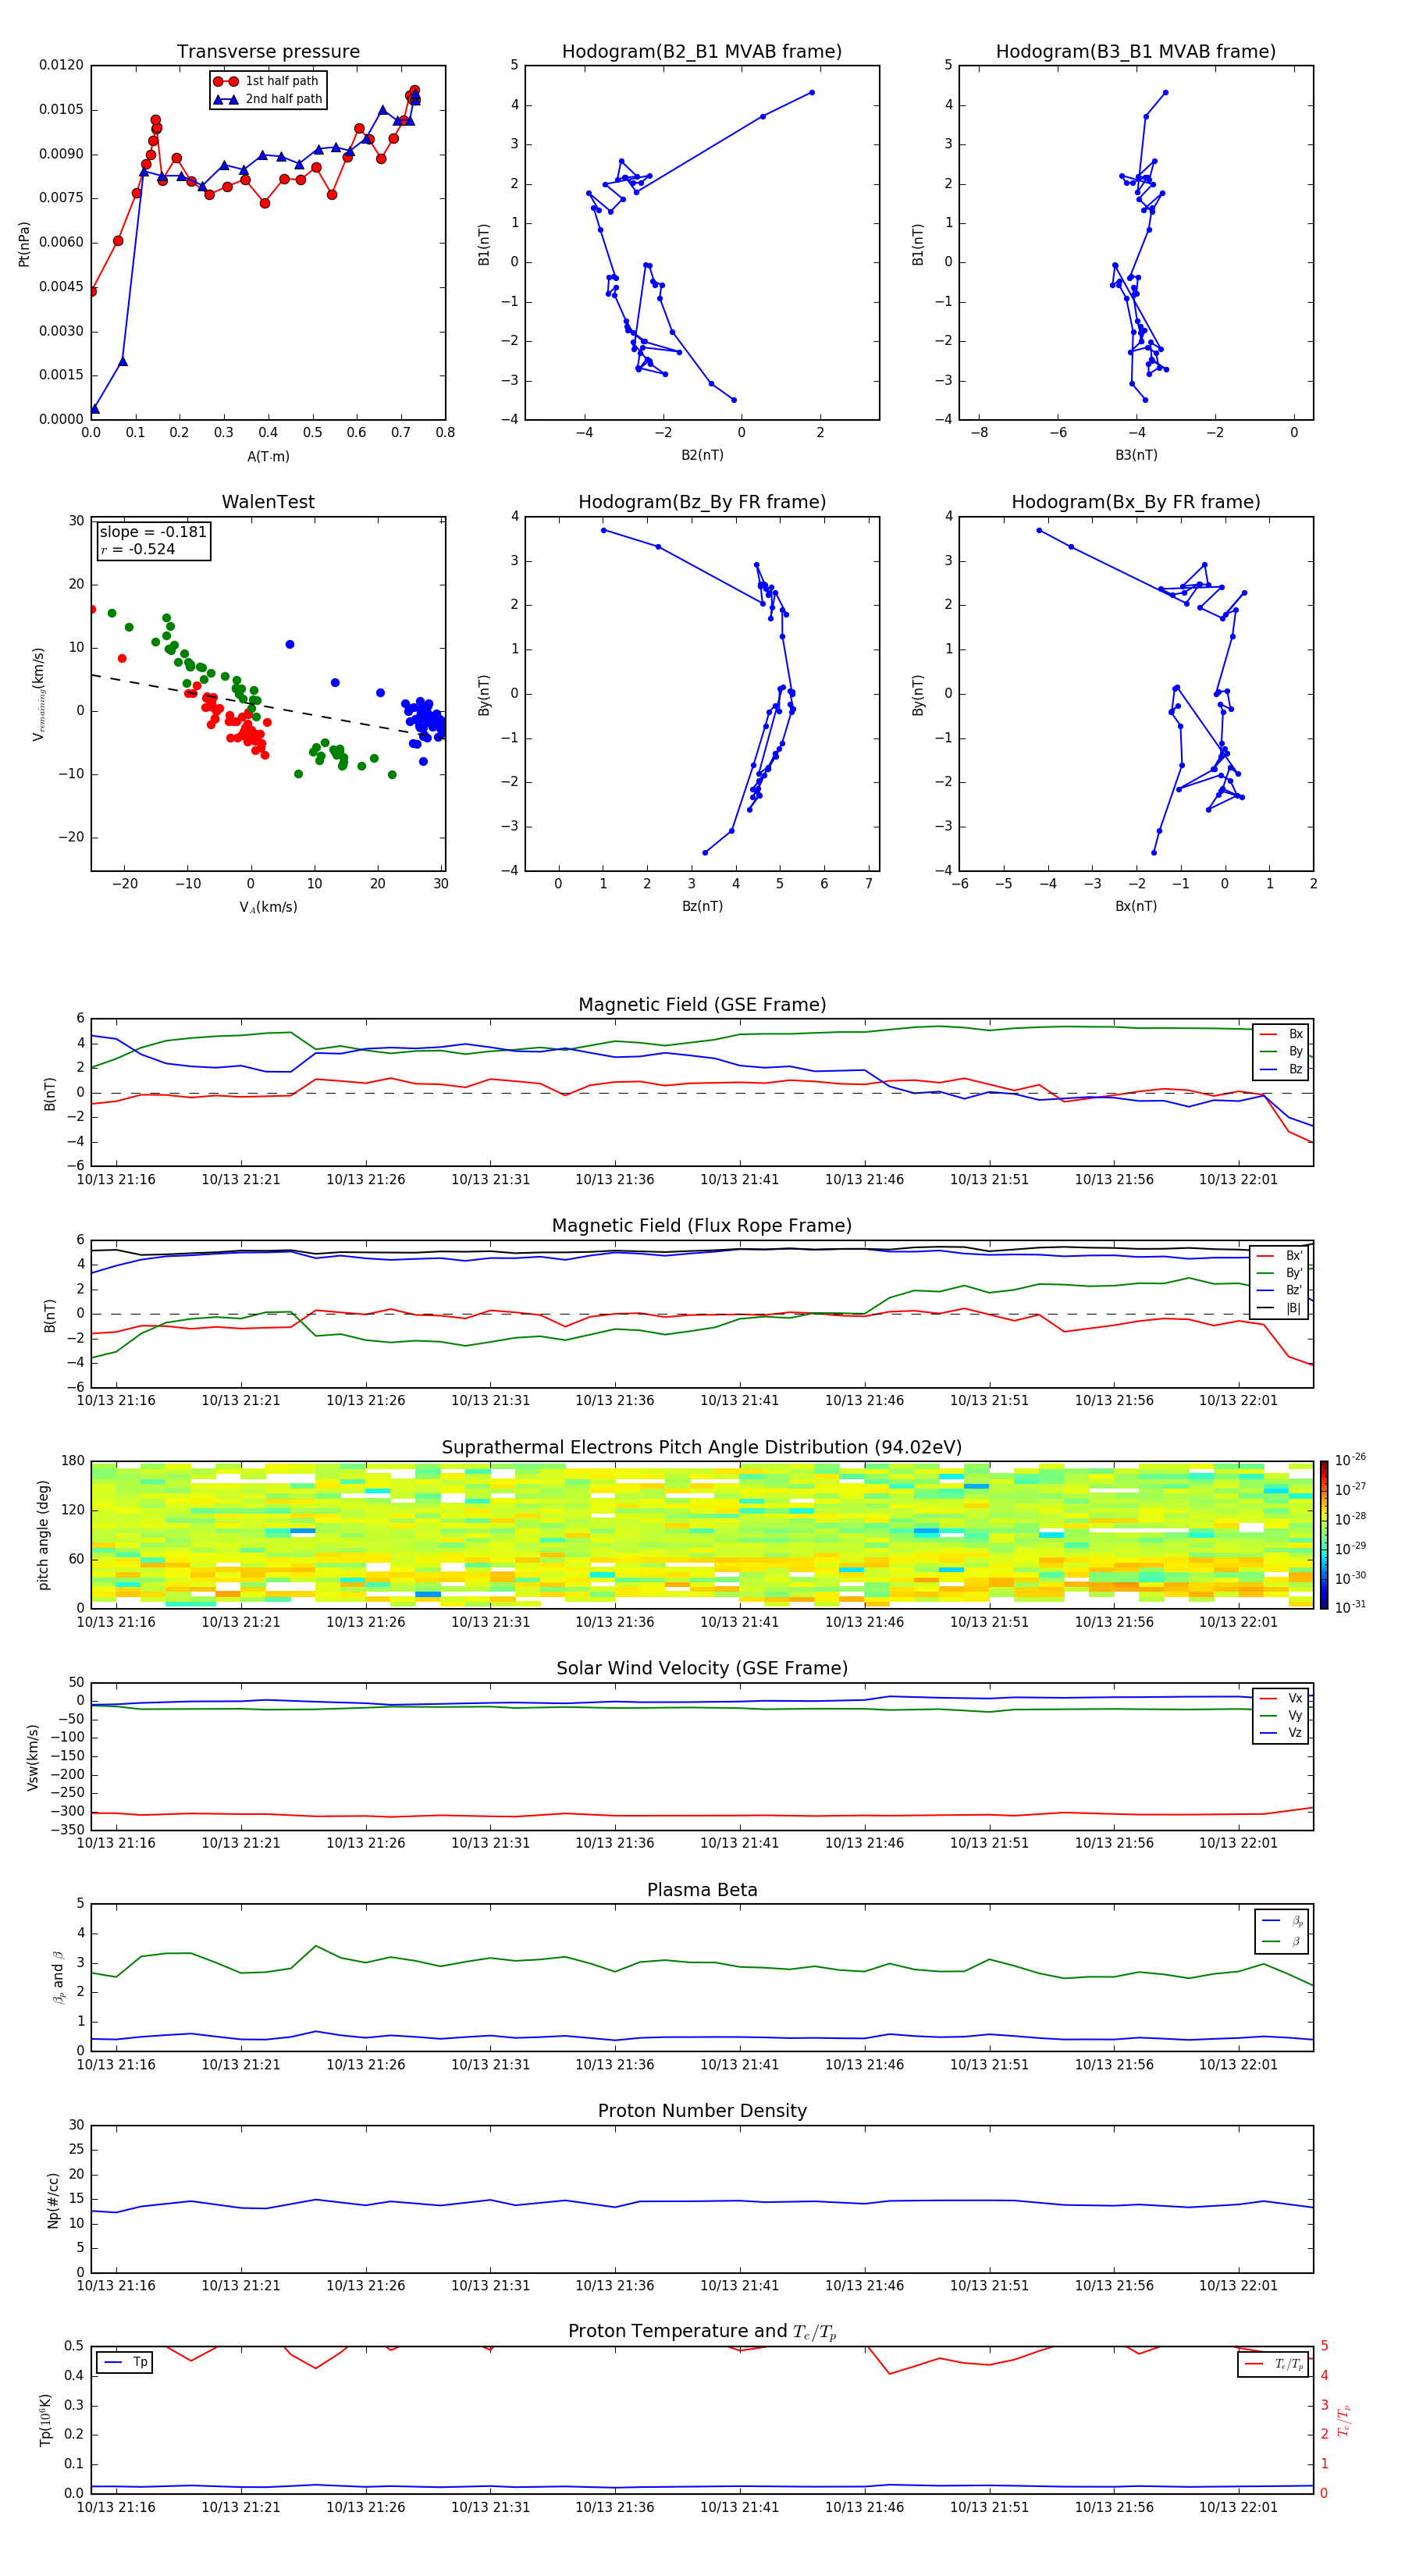Select the 'Bx' legend entry in GSE panel

point(1282,1034)
